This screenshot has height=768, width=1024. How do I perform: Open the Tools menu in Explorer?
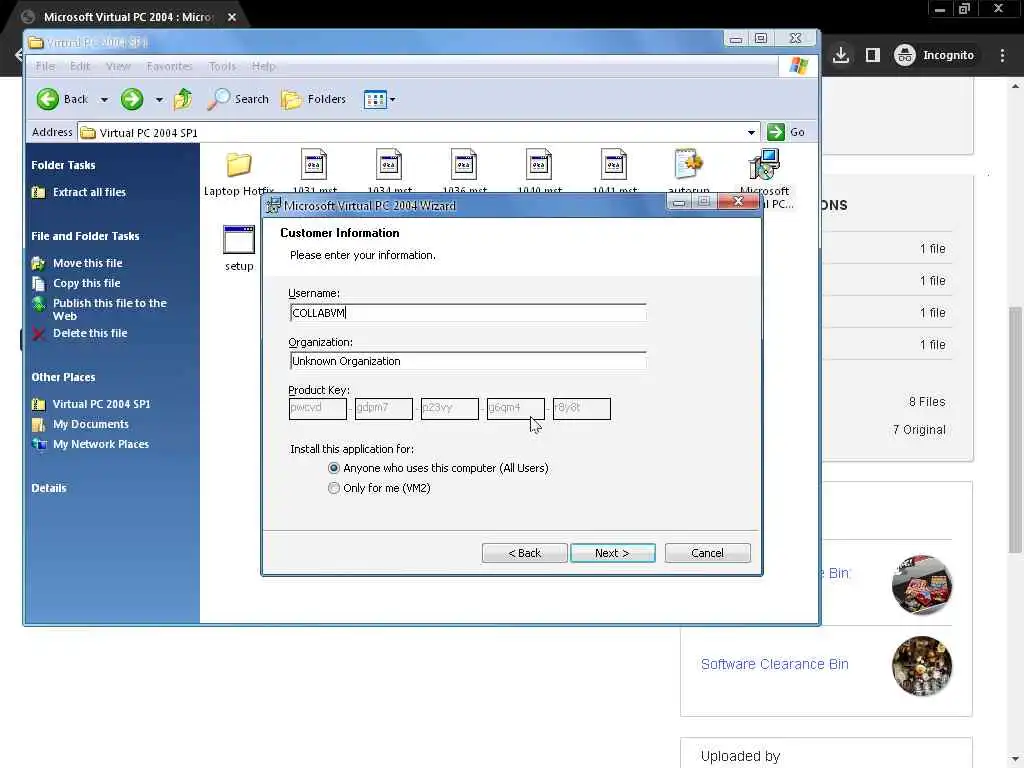click(222, 66)
